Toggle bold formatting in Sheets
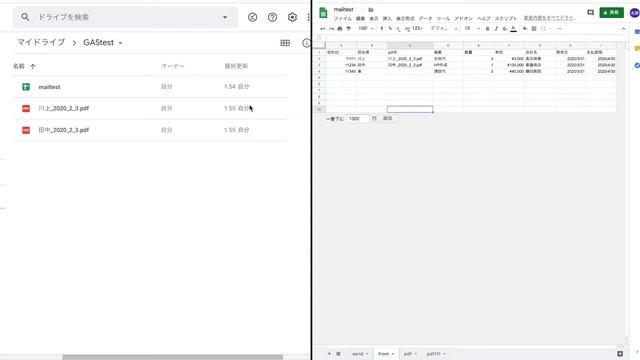This screenshot has width=640, height=360. pyautogui.click(x=487, y=29)
